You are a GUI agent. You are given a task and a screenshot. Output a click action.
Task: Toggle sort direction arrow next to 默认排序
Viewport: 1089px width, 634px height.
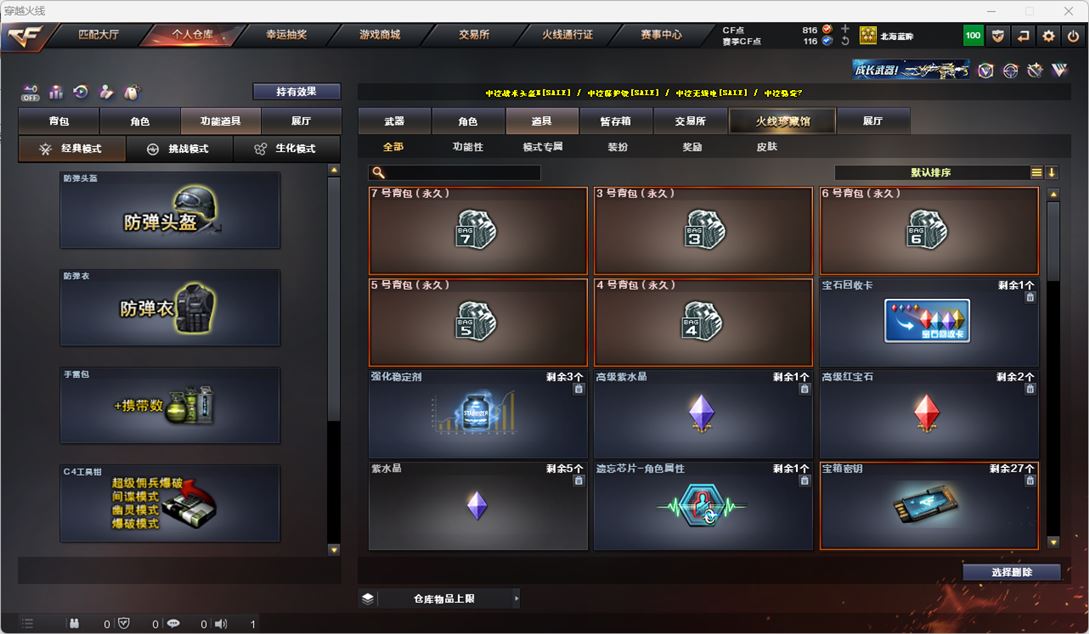[1051, 172]
